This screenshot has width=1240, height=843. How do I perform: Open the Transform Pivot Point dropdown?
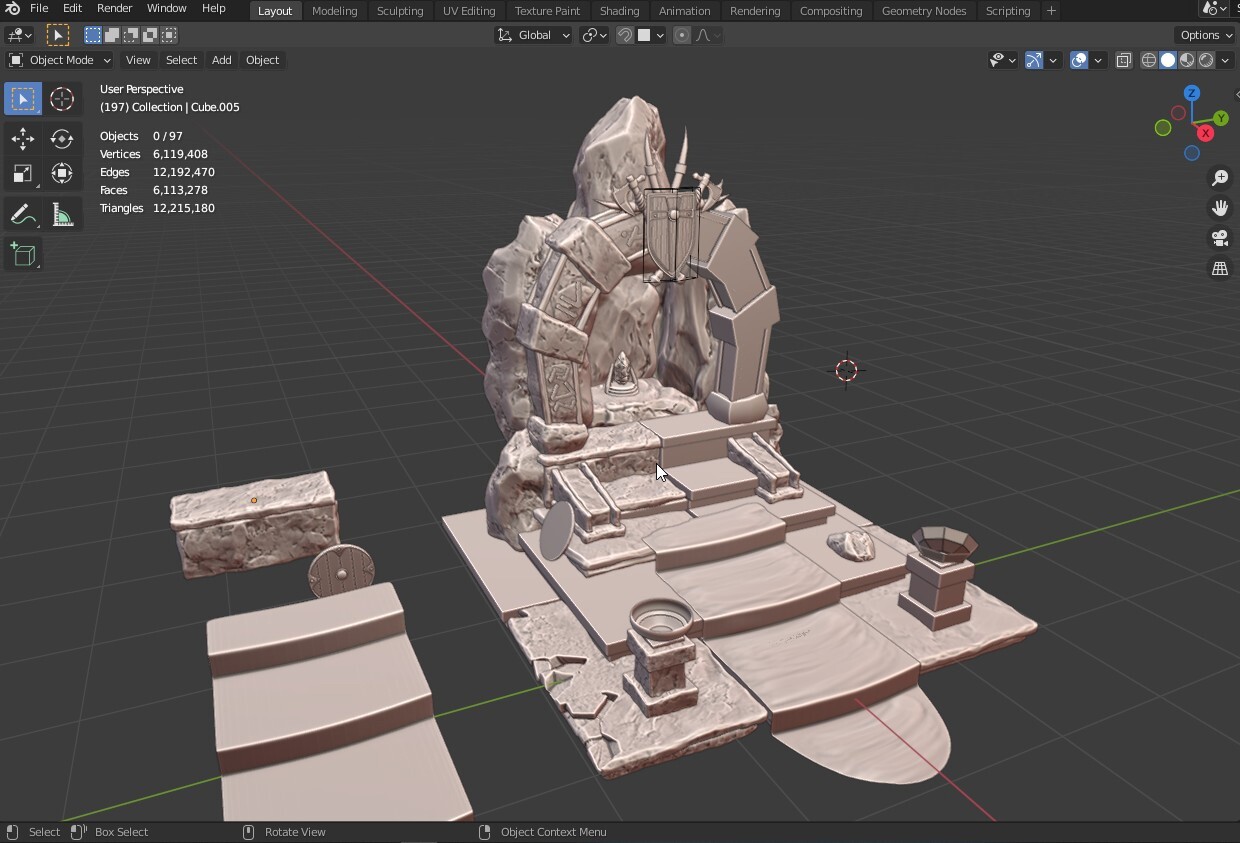click(593, 35)
